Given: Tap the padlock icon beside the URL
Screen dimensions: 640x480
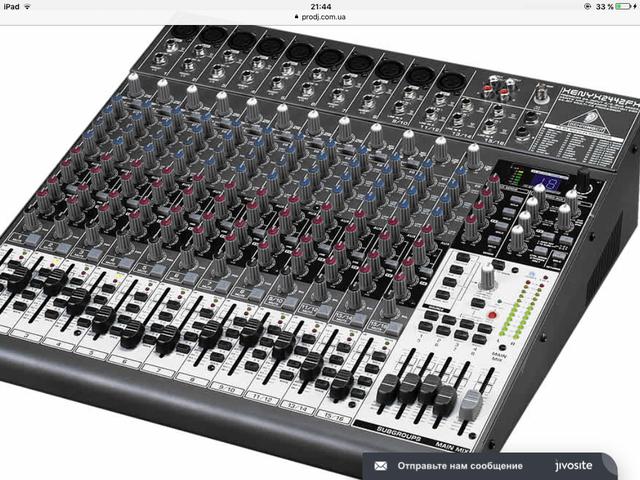Looking at the screenshot, I should click(294, 17).
